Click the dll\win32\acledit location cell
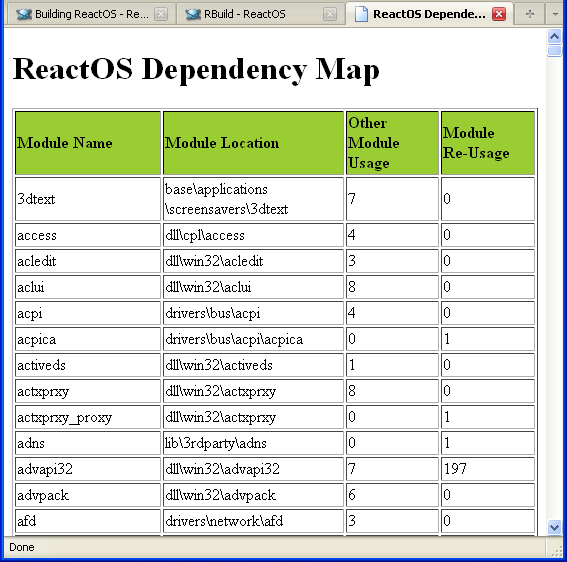 253,261
